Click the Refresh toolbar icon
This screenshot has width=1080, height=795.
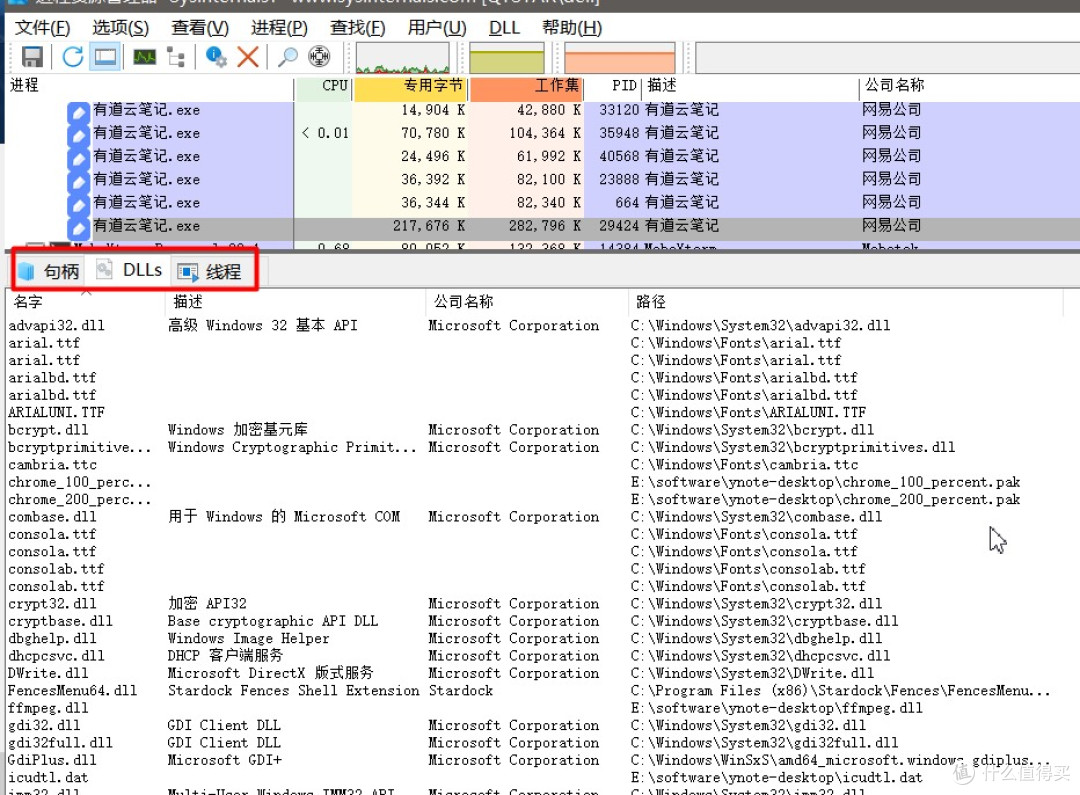pyautogui.click(x=72, y=57)
